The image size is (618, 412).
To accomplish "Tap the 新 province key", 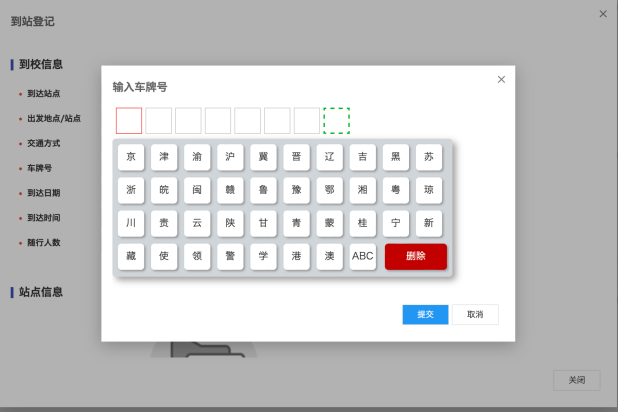I will (x=429, y=223).
